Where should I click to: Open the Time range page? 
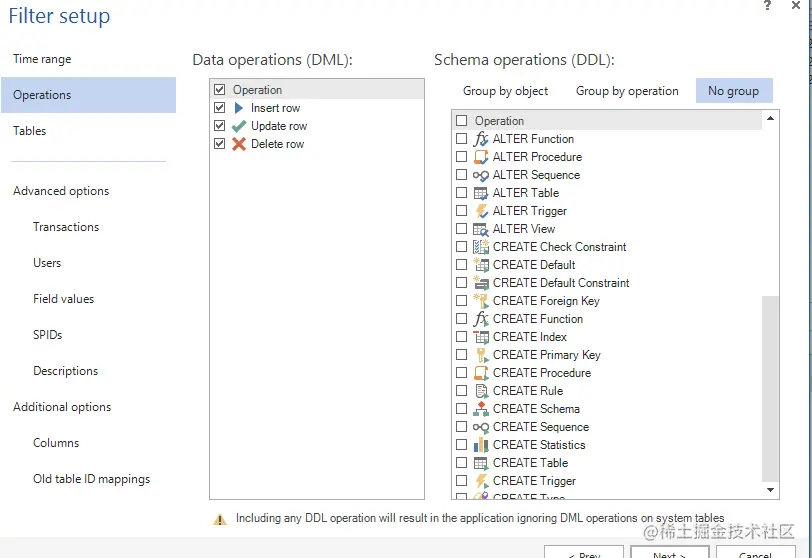[x=42, y=59]
